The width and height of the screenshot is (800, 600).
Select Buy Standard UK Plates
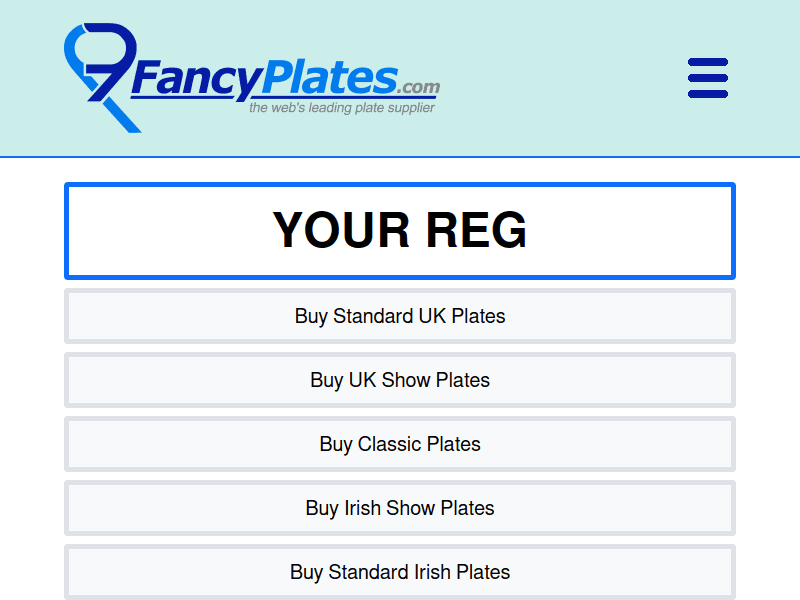pos(400,316)
